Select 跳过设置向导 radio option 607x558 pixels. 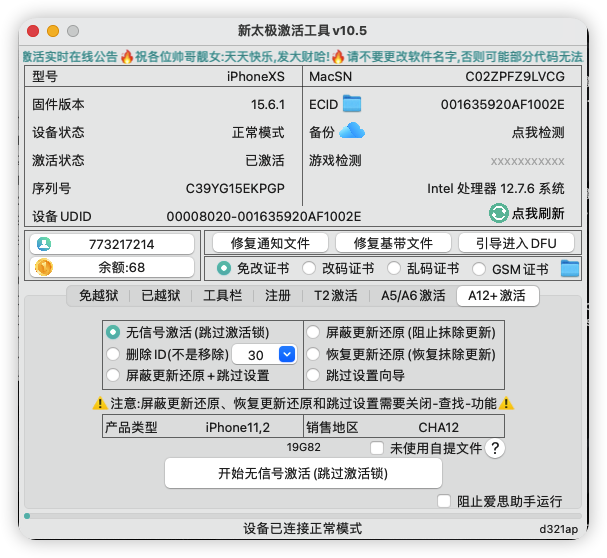click(313, 375)
